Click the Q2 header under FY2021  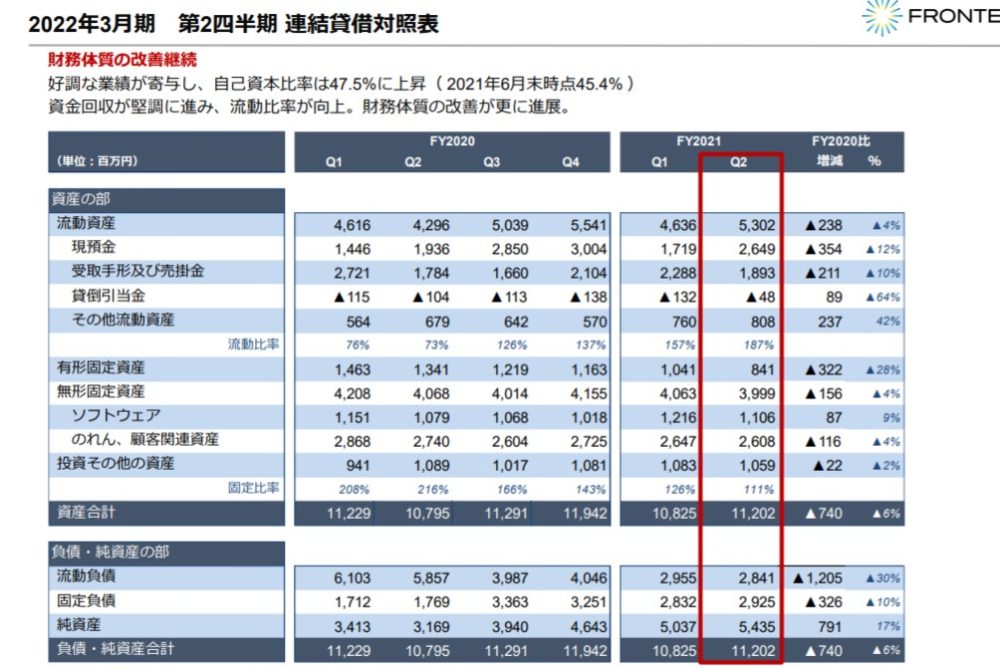point(739,162)
